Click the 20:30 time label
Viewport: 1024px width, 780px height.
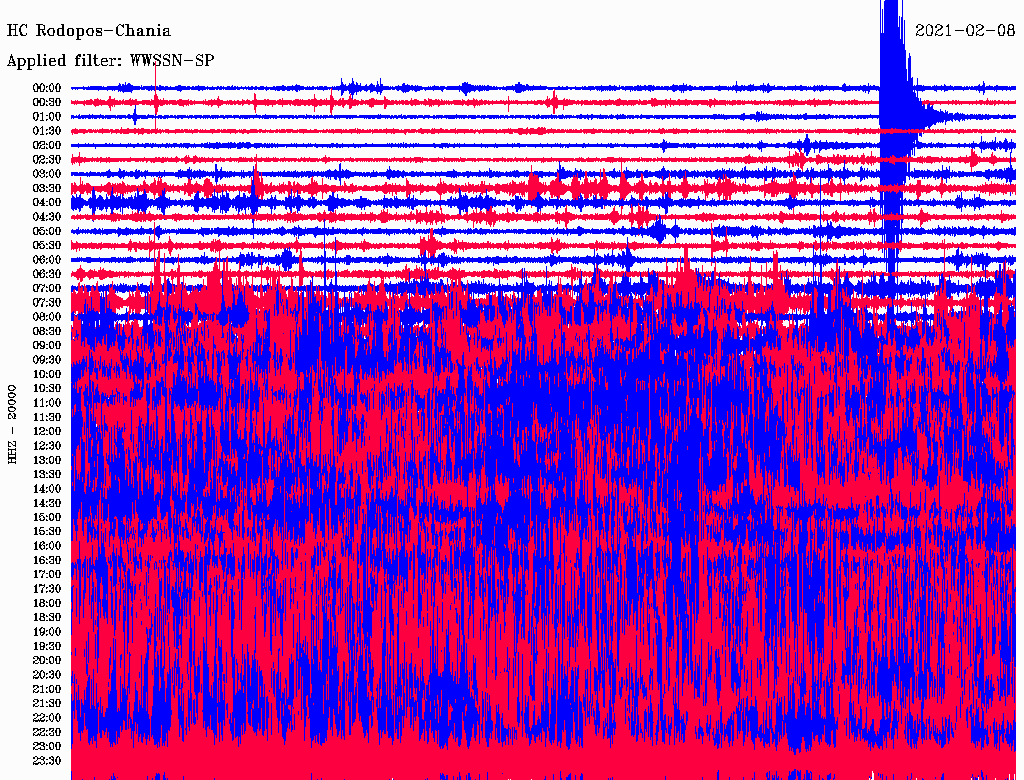tap(47, 675)
